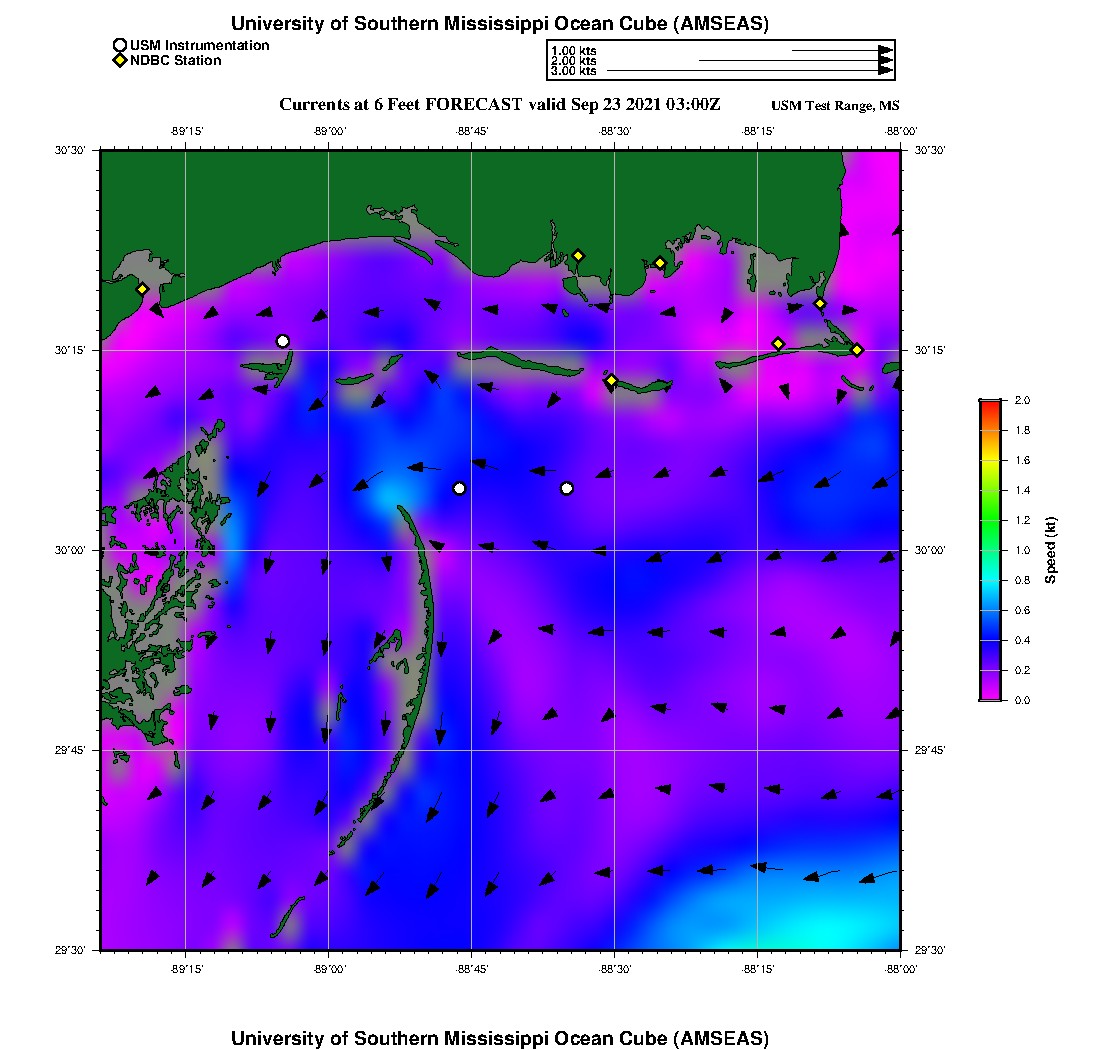This screenshot has height=1050, width=1100.
Task: Select the westernmost NDBC diamond on the coast
Action: (142, 289)
